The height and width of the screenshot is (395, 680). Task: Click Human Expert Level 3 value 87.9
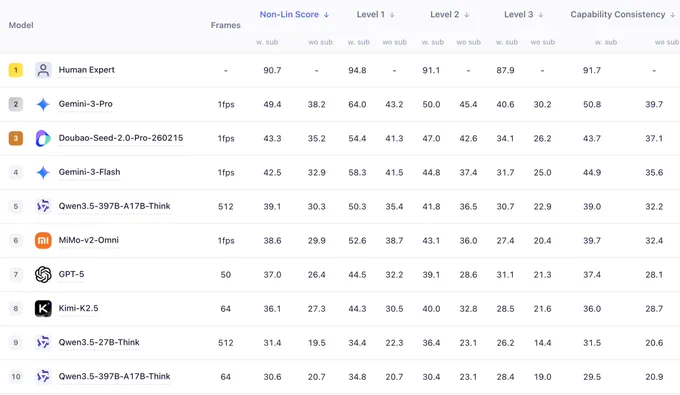(505, 70)
